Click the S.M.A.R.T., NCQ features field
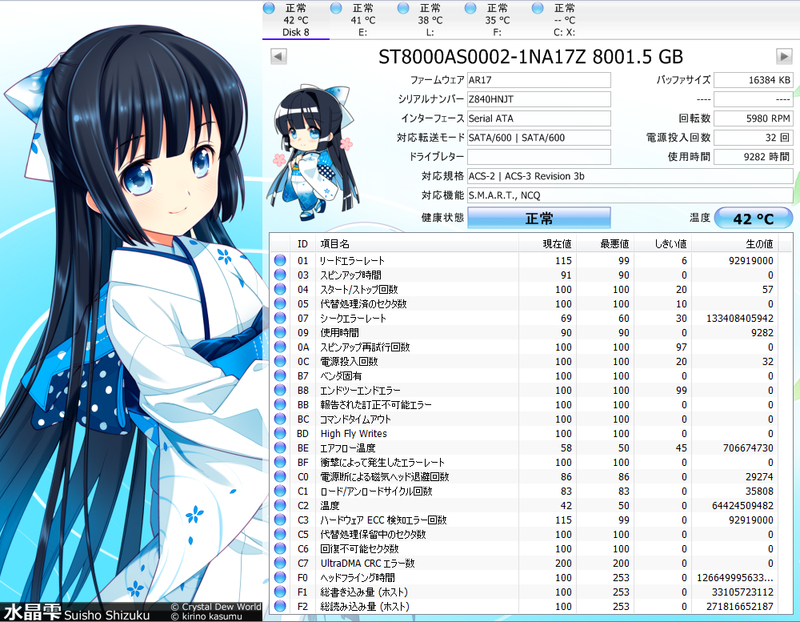 (630, 195)
